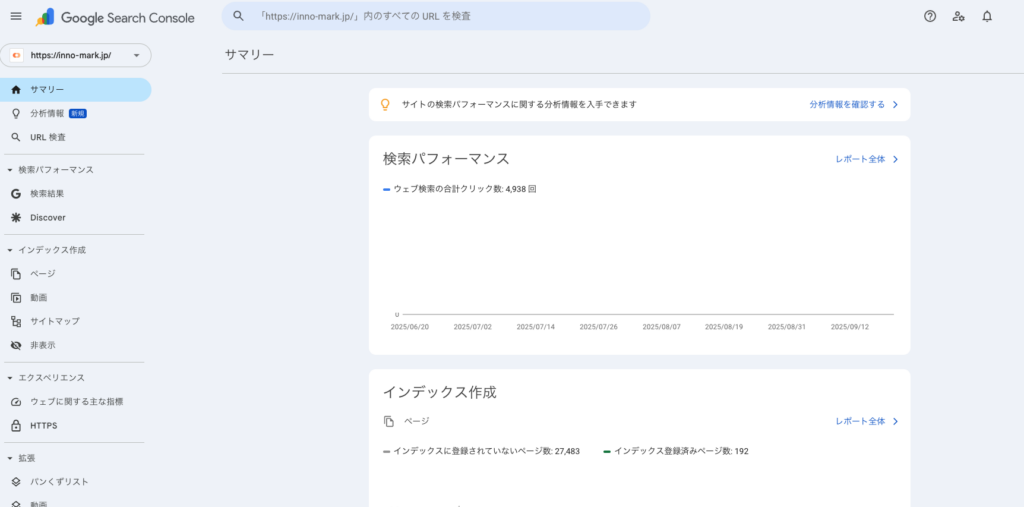Collapse the 検索パフォーマンス sidebar section
This screenshot has height=507, width=1024.
click(x=10, y=170)
